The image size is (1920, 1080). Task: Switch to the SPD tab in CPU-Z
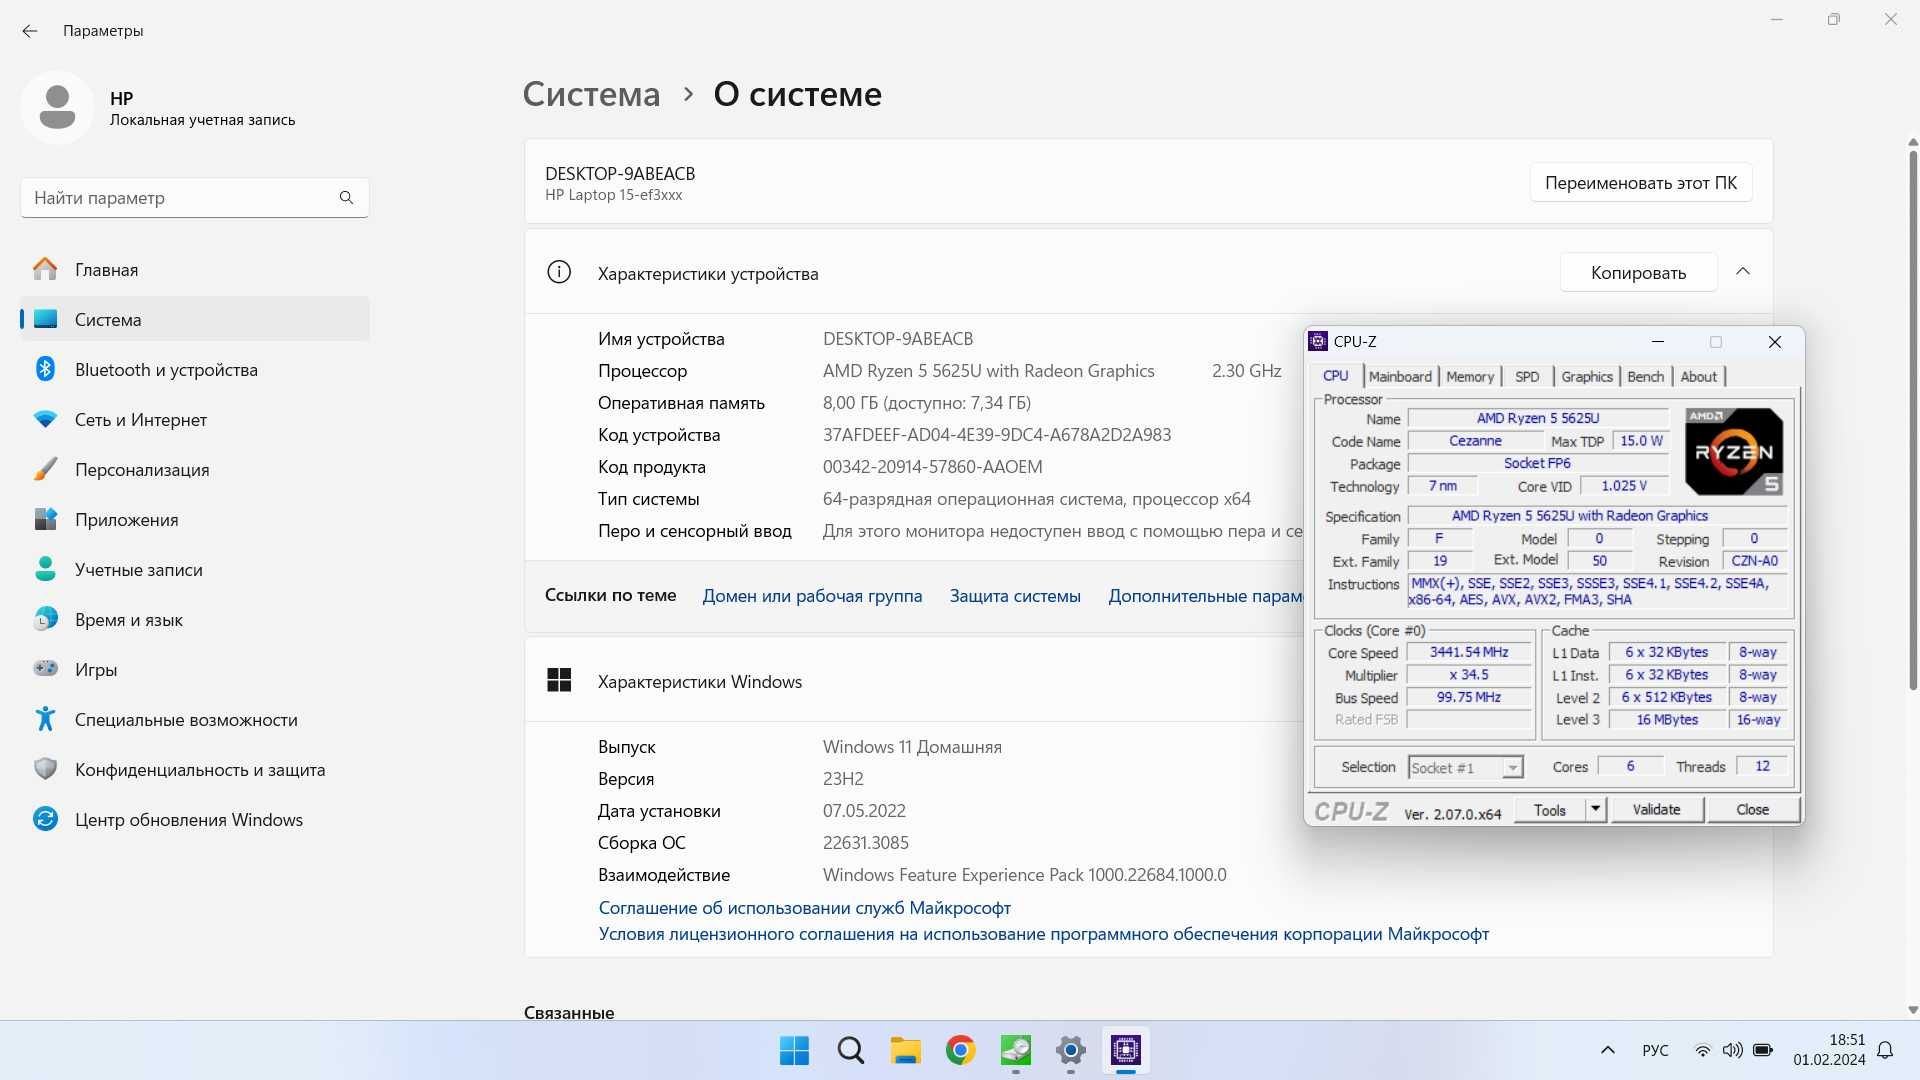tap(1527, 376)
